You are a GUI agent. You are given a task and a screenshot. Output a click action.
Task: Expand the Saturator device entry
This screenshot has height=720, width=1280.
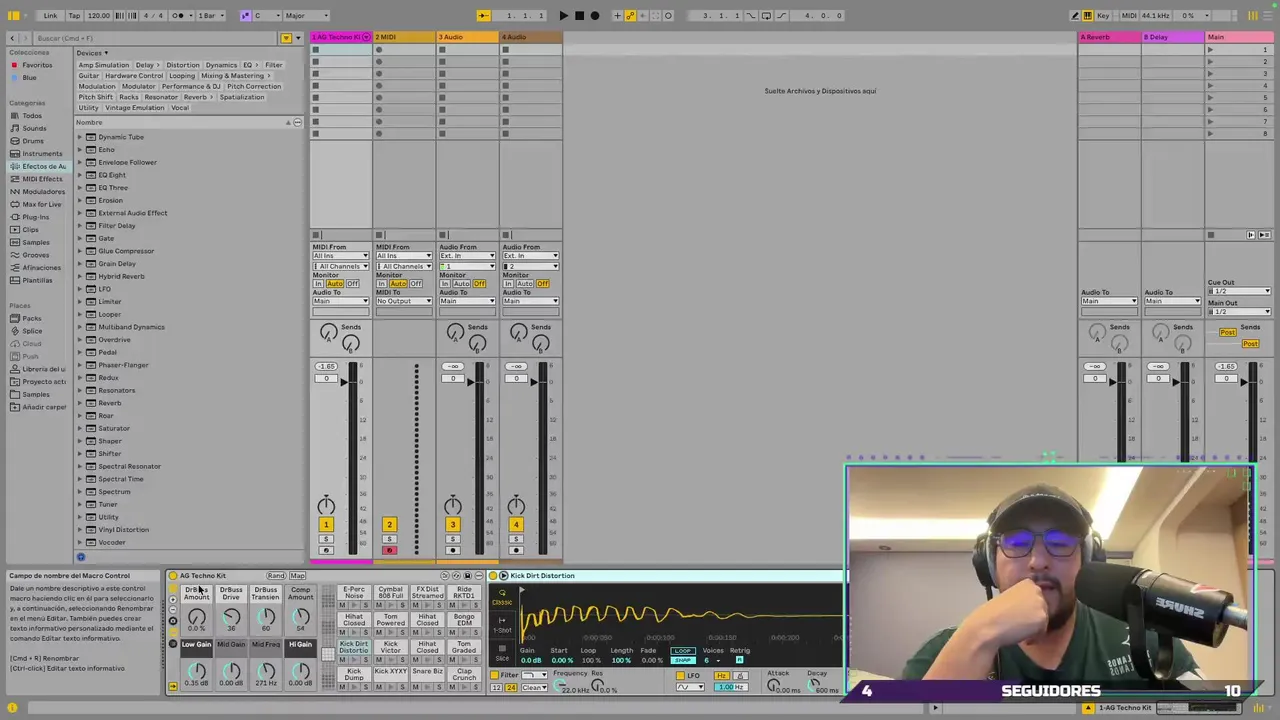tap(80, 428)
